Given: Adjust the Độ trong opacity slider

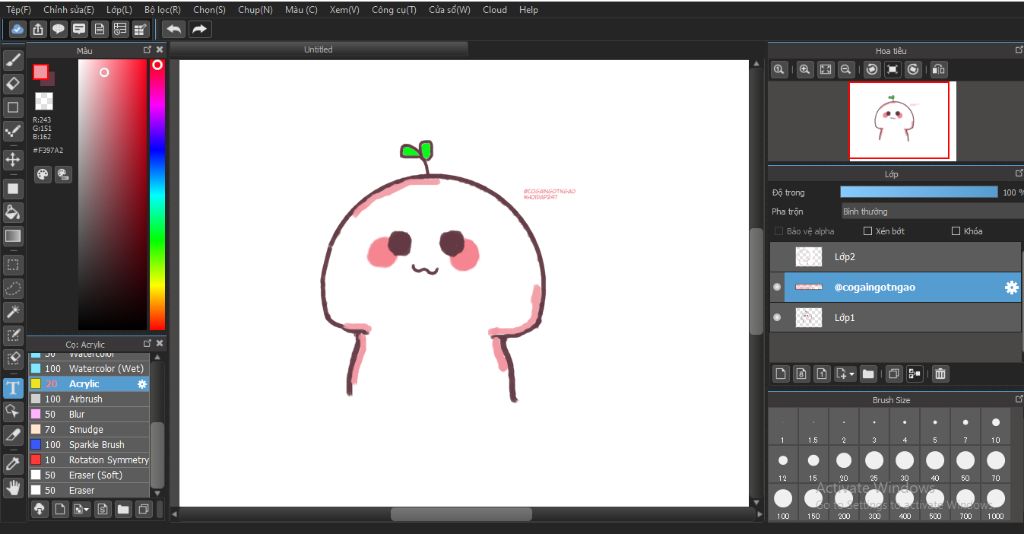Looking at the screenshot, I should 919,192.
